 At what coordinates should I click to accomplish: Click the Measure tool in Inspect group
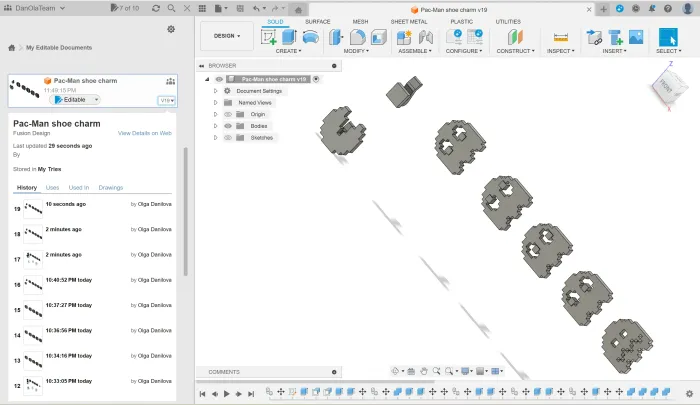point(560,37)
